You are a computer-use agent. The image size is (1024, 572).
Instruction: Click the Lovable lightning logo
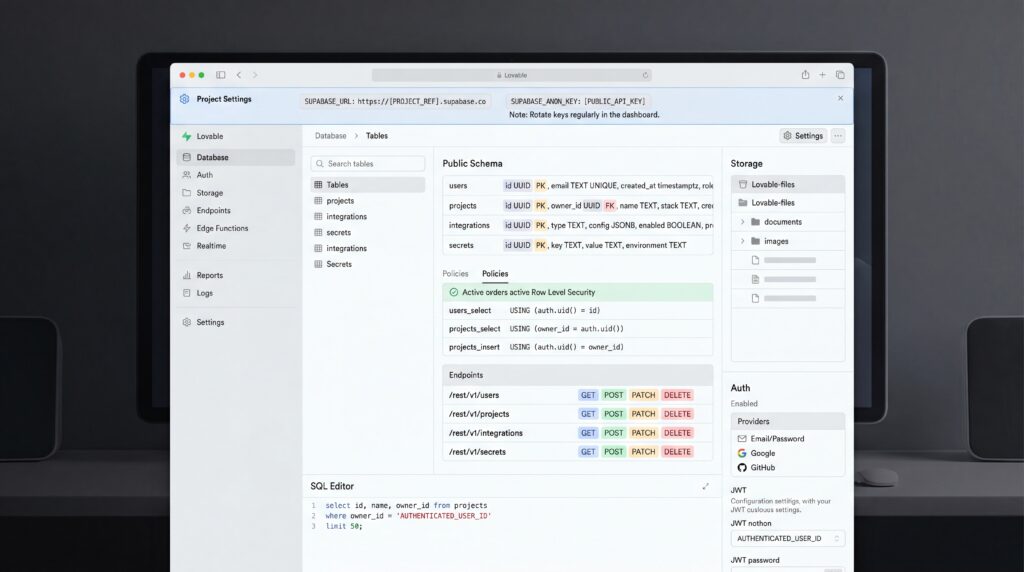click(x=187, y=136)
